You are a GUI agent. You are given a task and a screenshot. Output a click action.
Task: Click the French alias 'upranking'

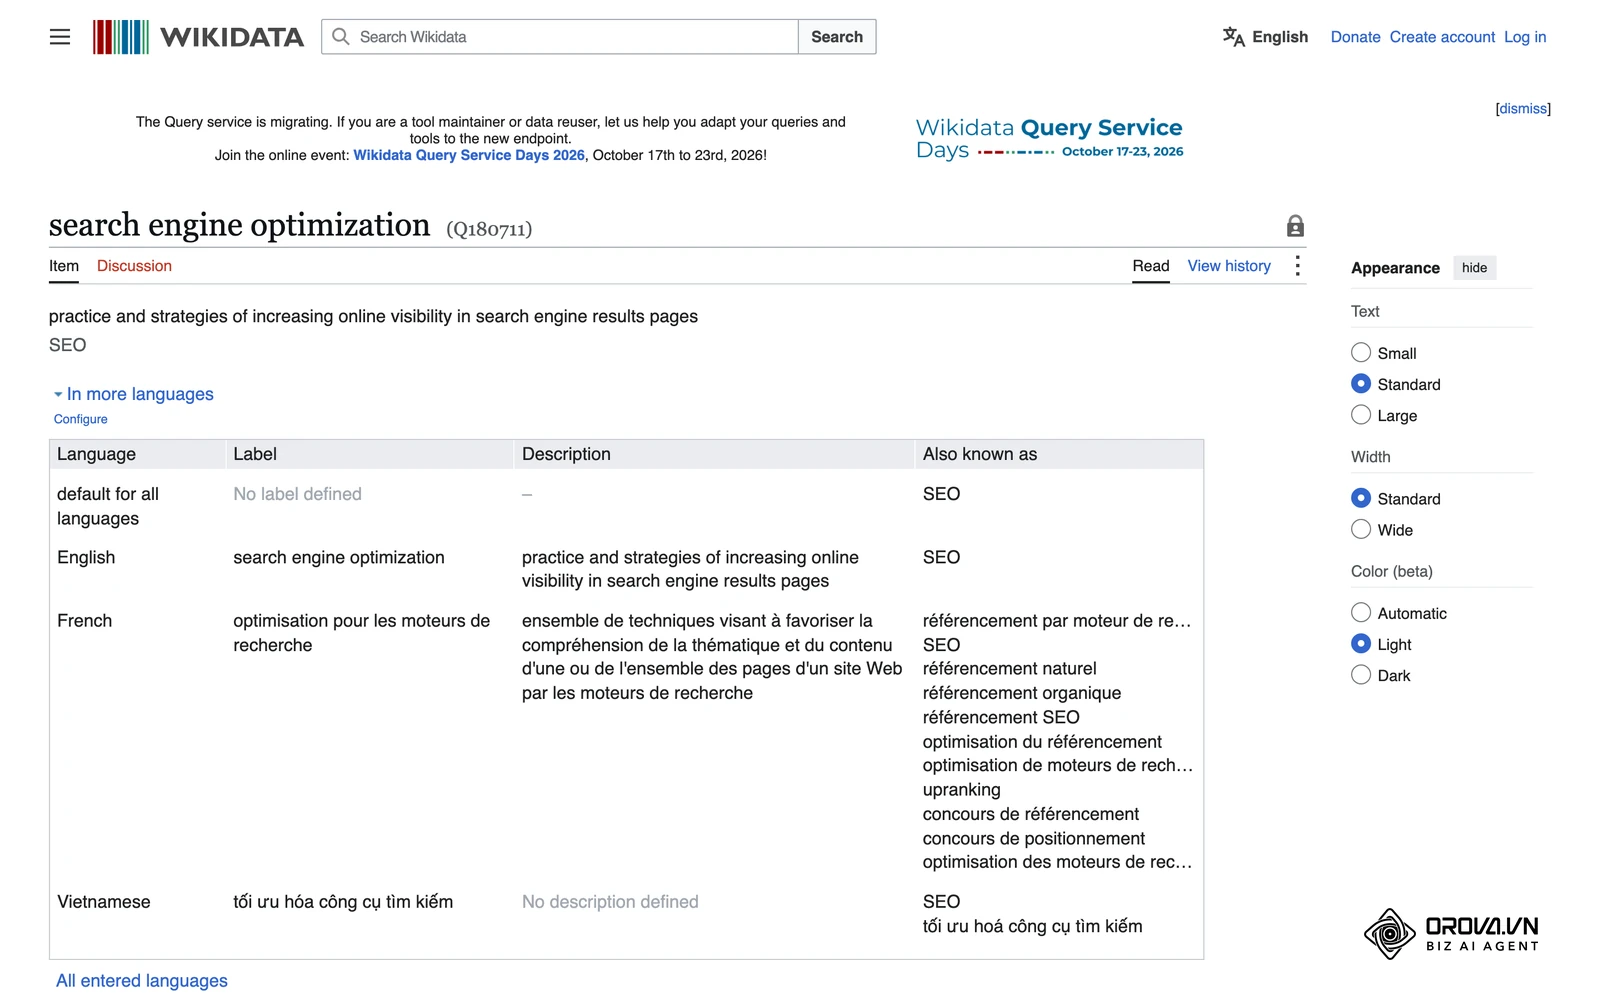pos(961,790)
